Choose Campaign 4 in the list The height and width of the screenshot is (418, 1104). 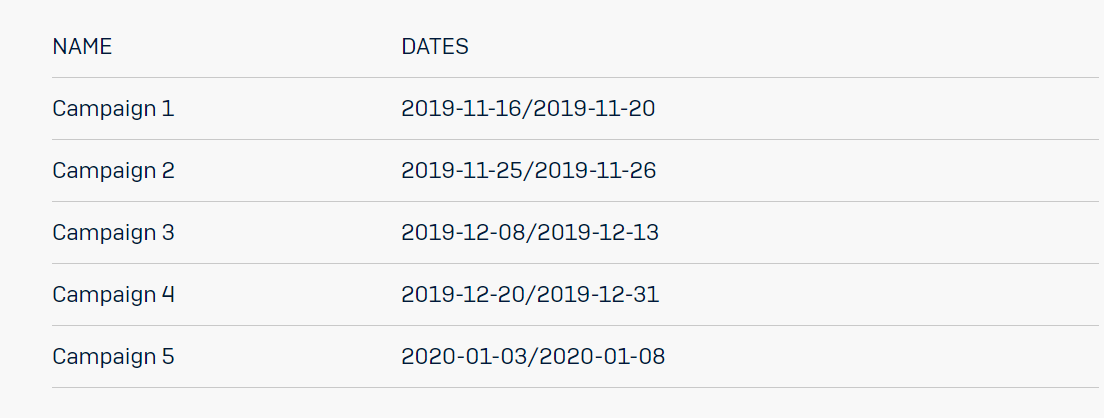coord(113,295)
